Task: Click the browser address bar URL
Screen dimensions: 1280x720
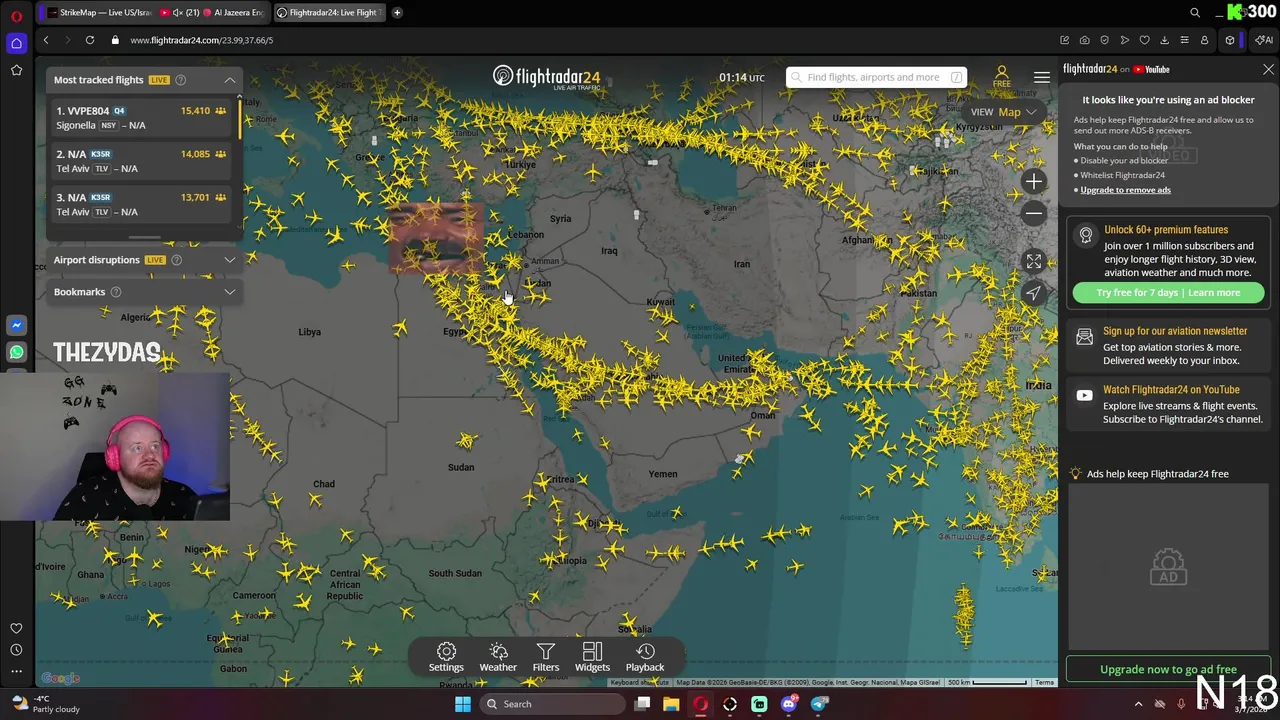Action: 201,40
